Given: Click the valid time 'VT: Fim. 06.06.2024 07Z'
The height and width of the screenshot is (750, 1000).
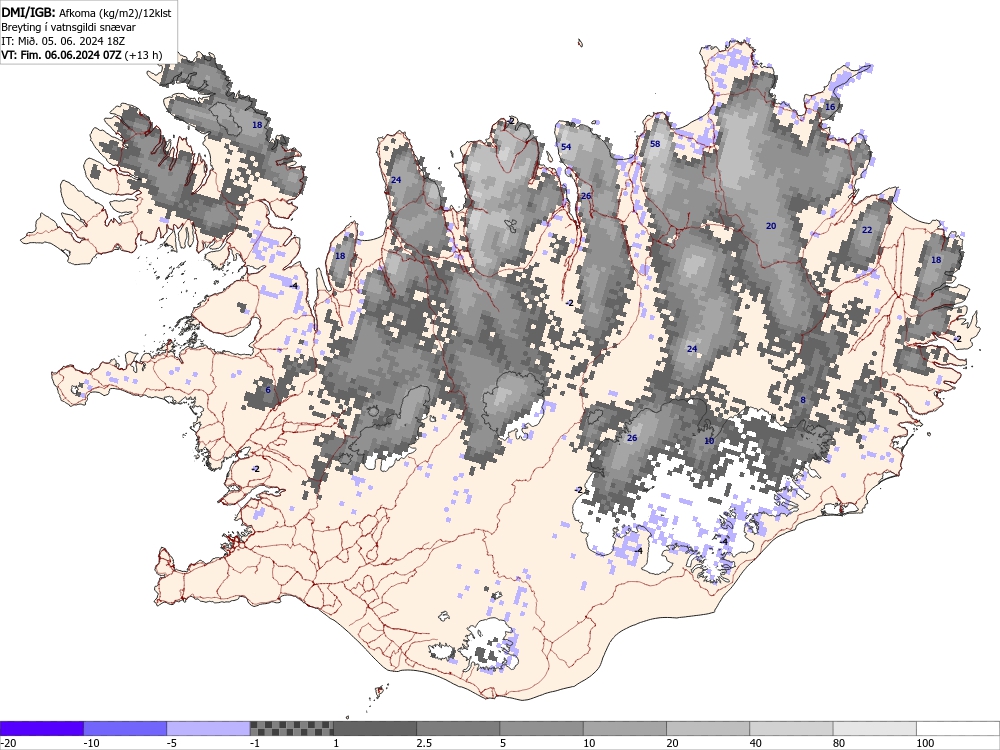Looking at the screenshot, I should point(61,55).
